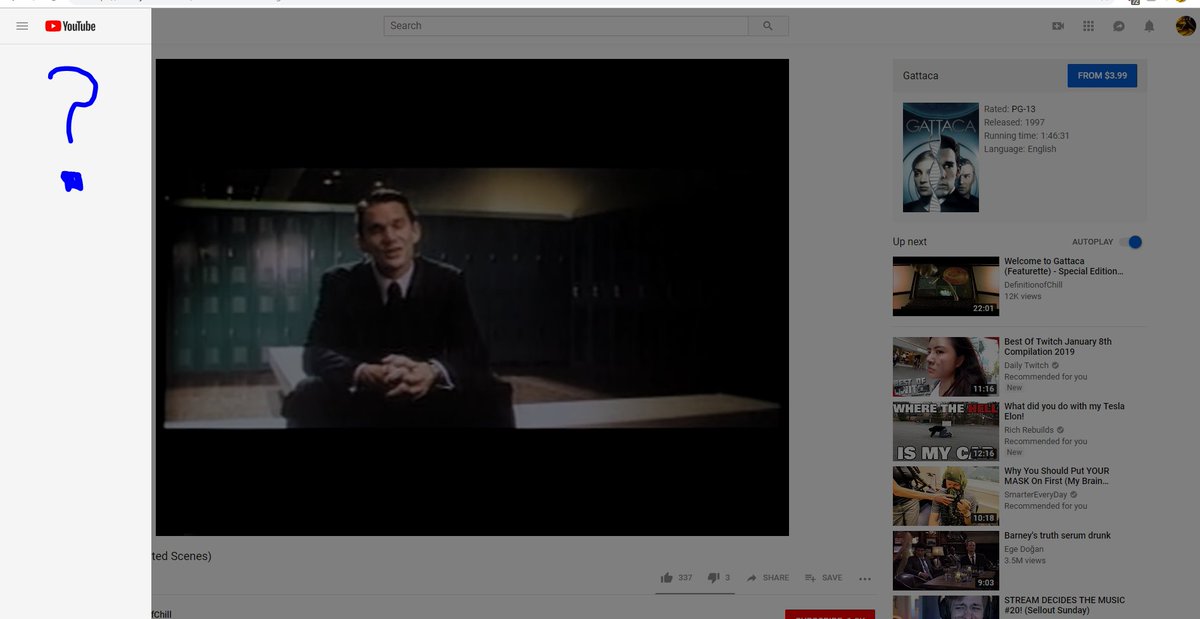Open the account avatar menu
This screenshot has width=1200, height=619.
click(x=1185, y=24)
